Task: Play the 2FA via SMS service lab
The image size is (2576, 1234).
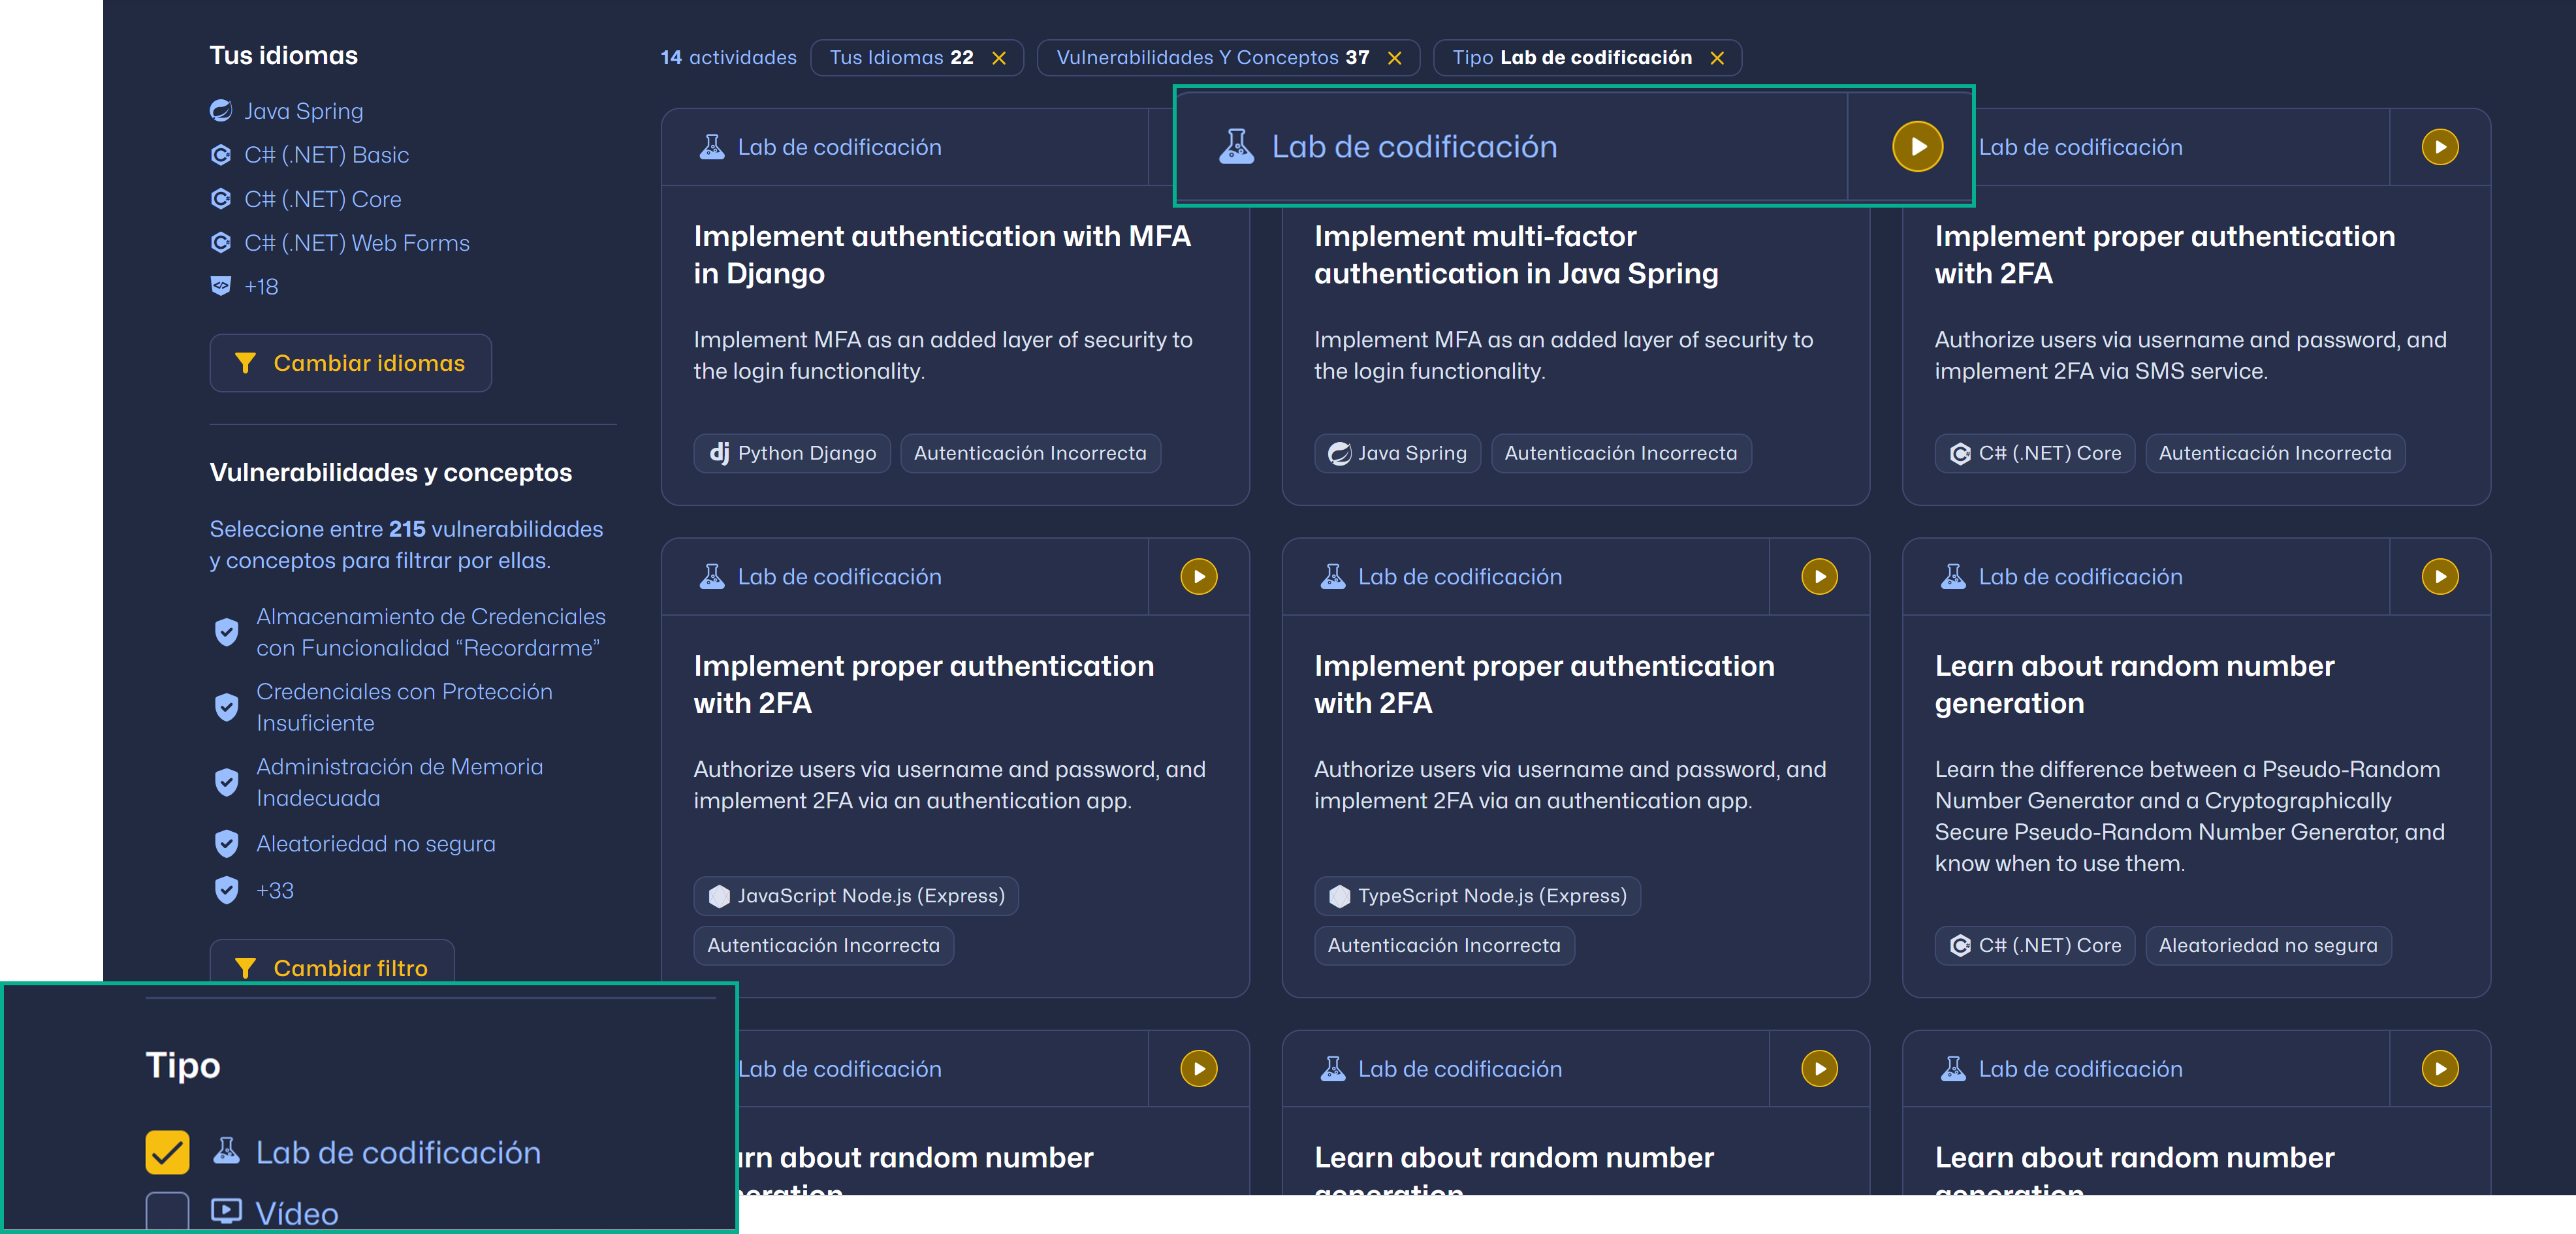Action: pyautogui.click(x=2440, y=147)
